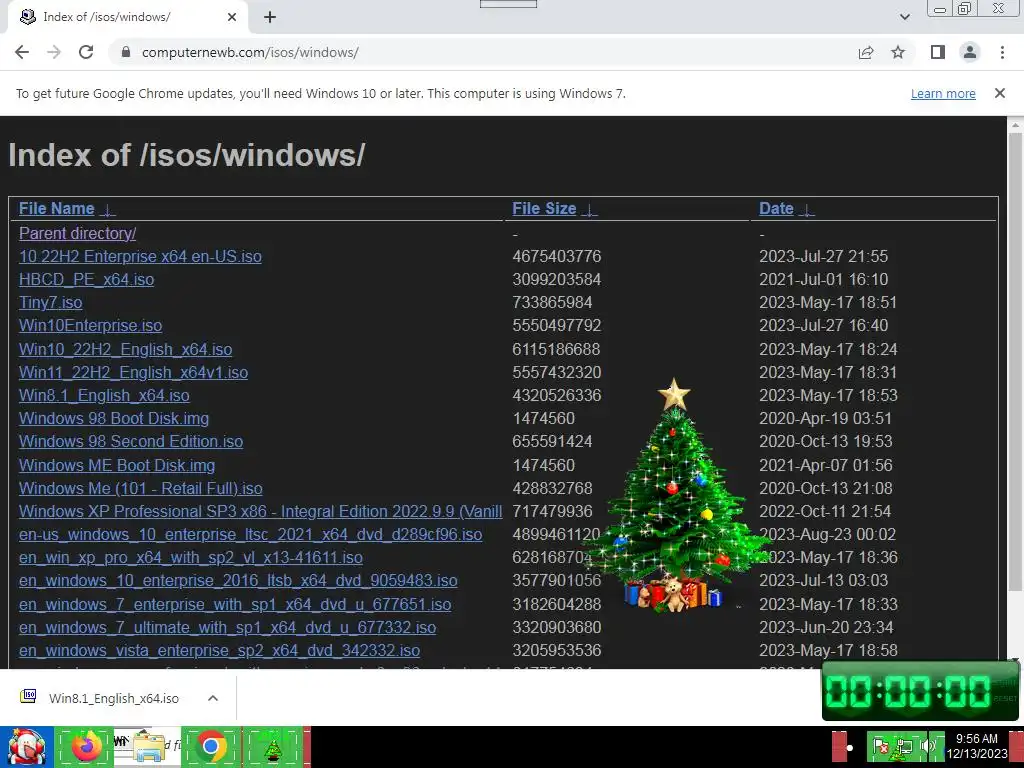Go to Parent directory/

coord(77,233)
